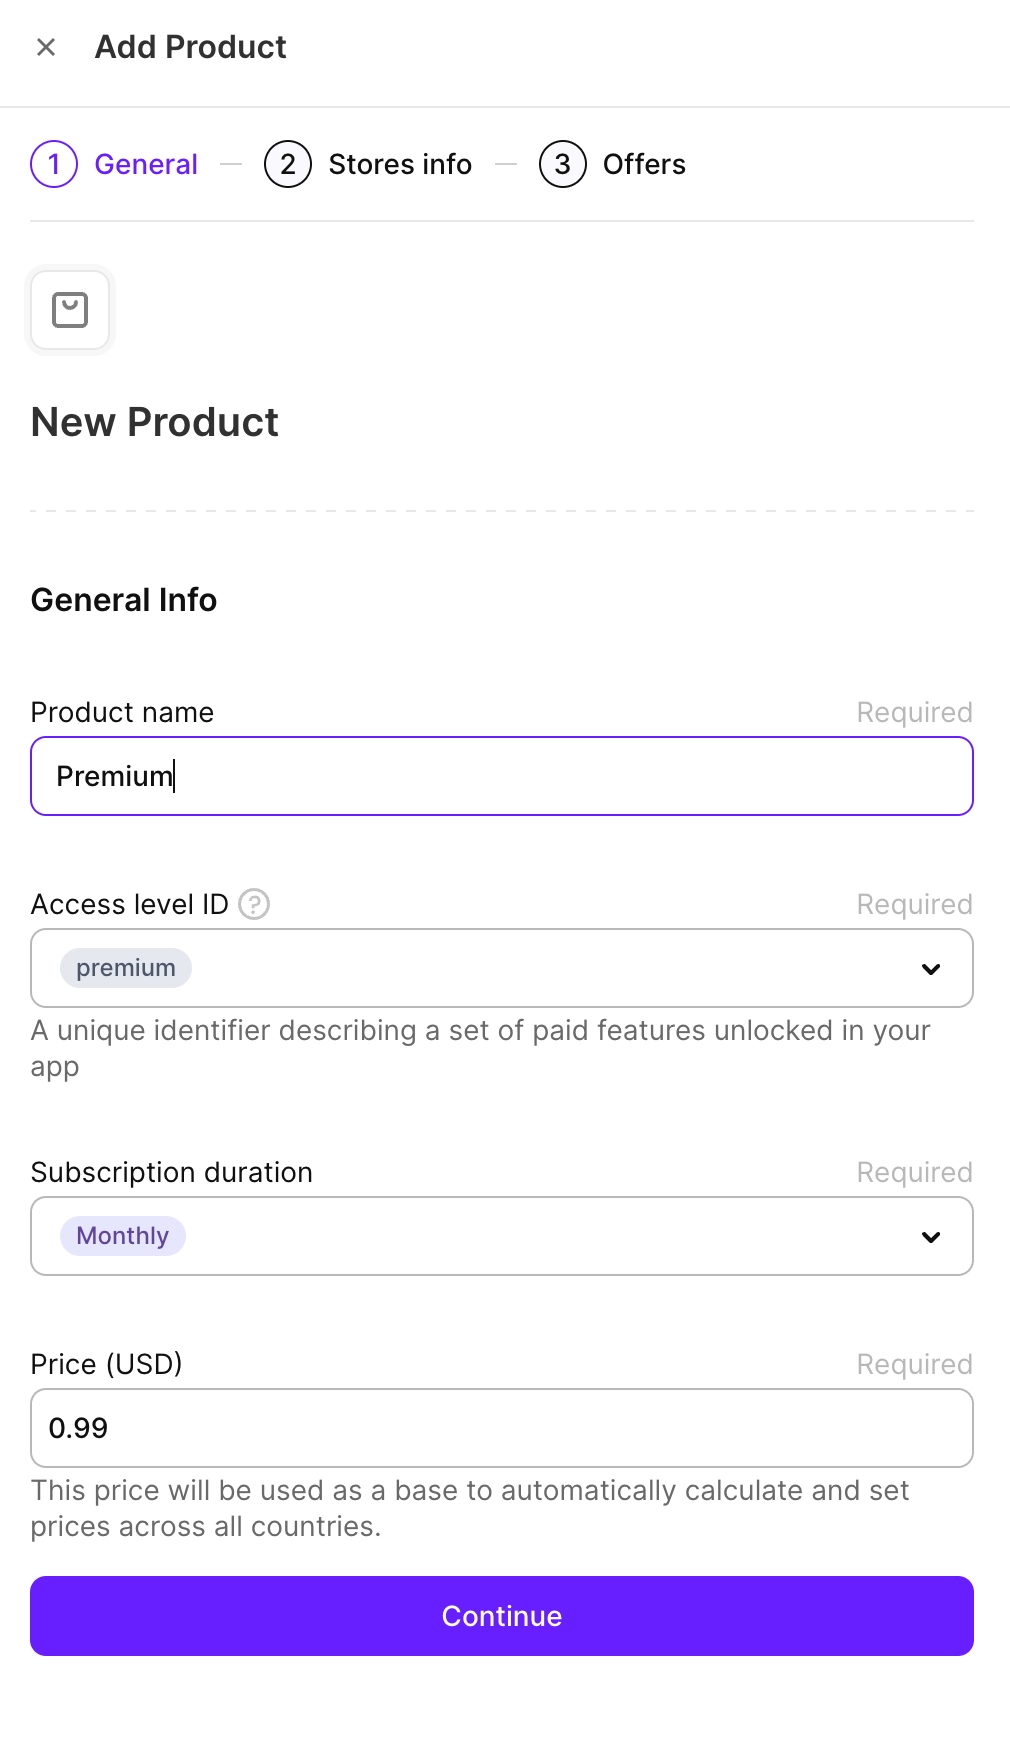
Task: Select the premium tag chip
Action: tap(125, 968)
